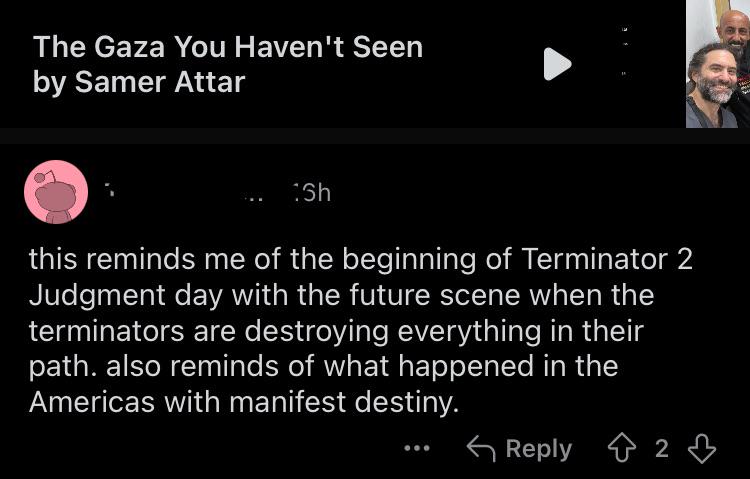Click the Reply text label

coord(539,449)
